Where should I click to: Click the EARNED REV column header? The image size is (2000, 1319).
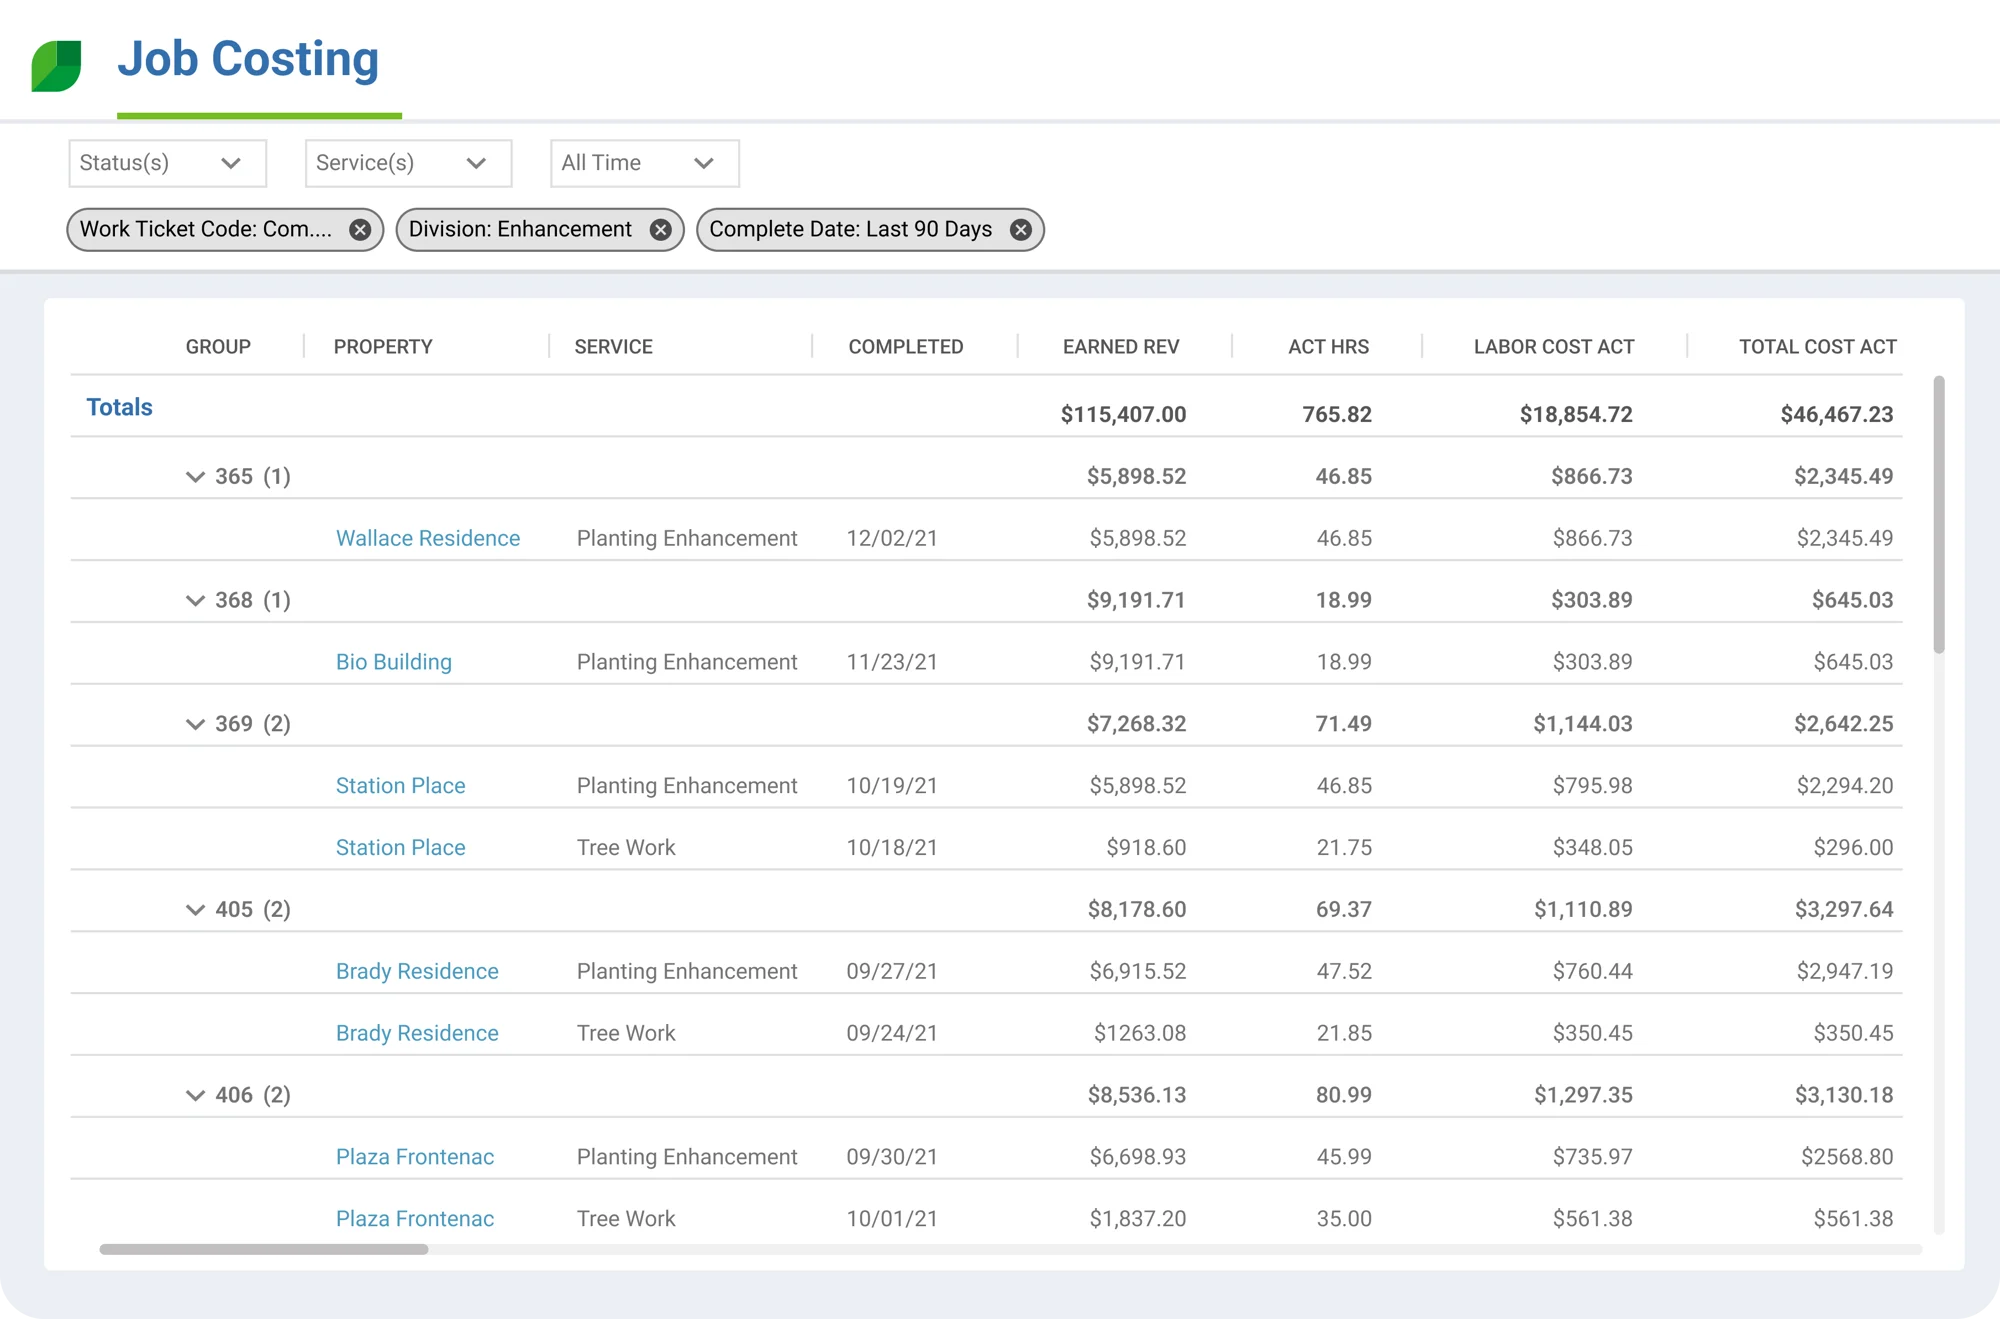pos(1121,347)
